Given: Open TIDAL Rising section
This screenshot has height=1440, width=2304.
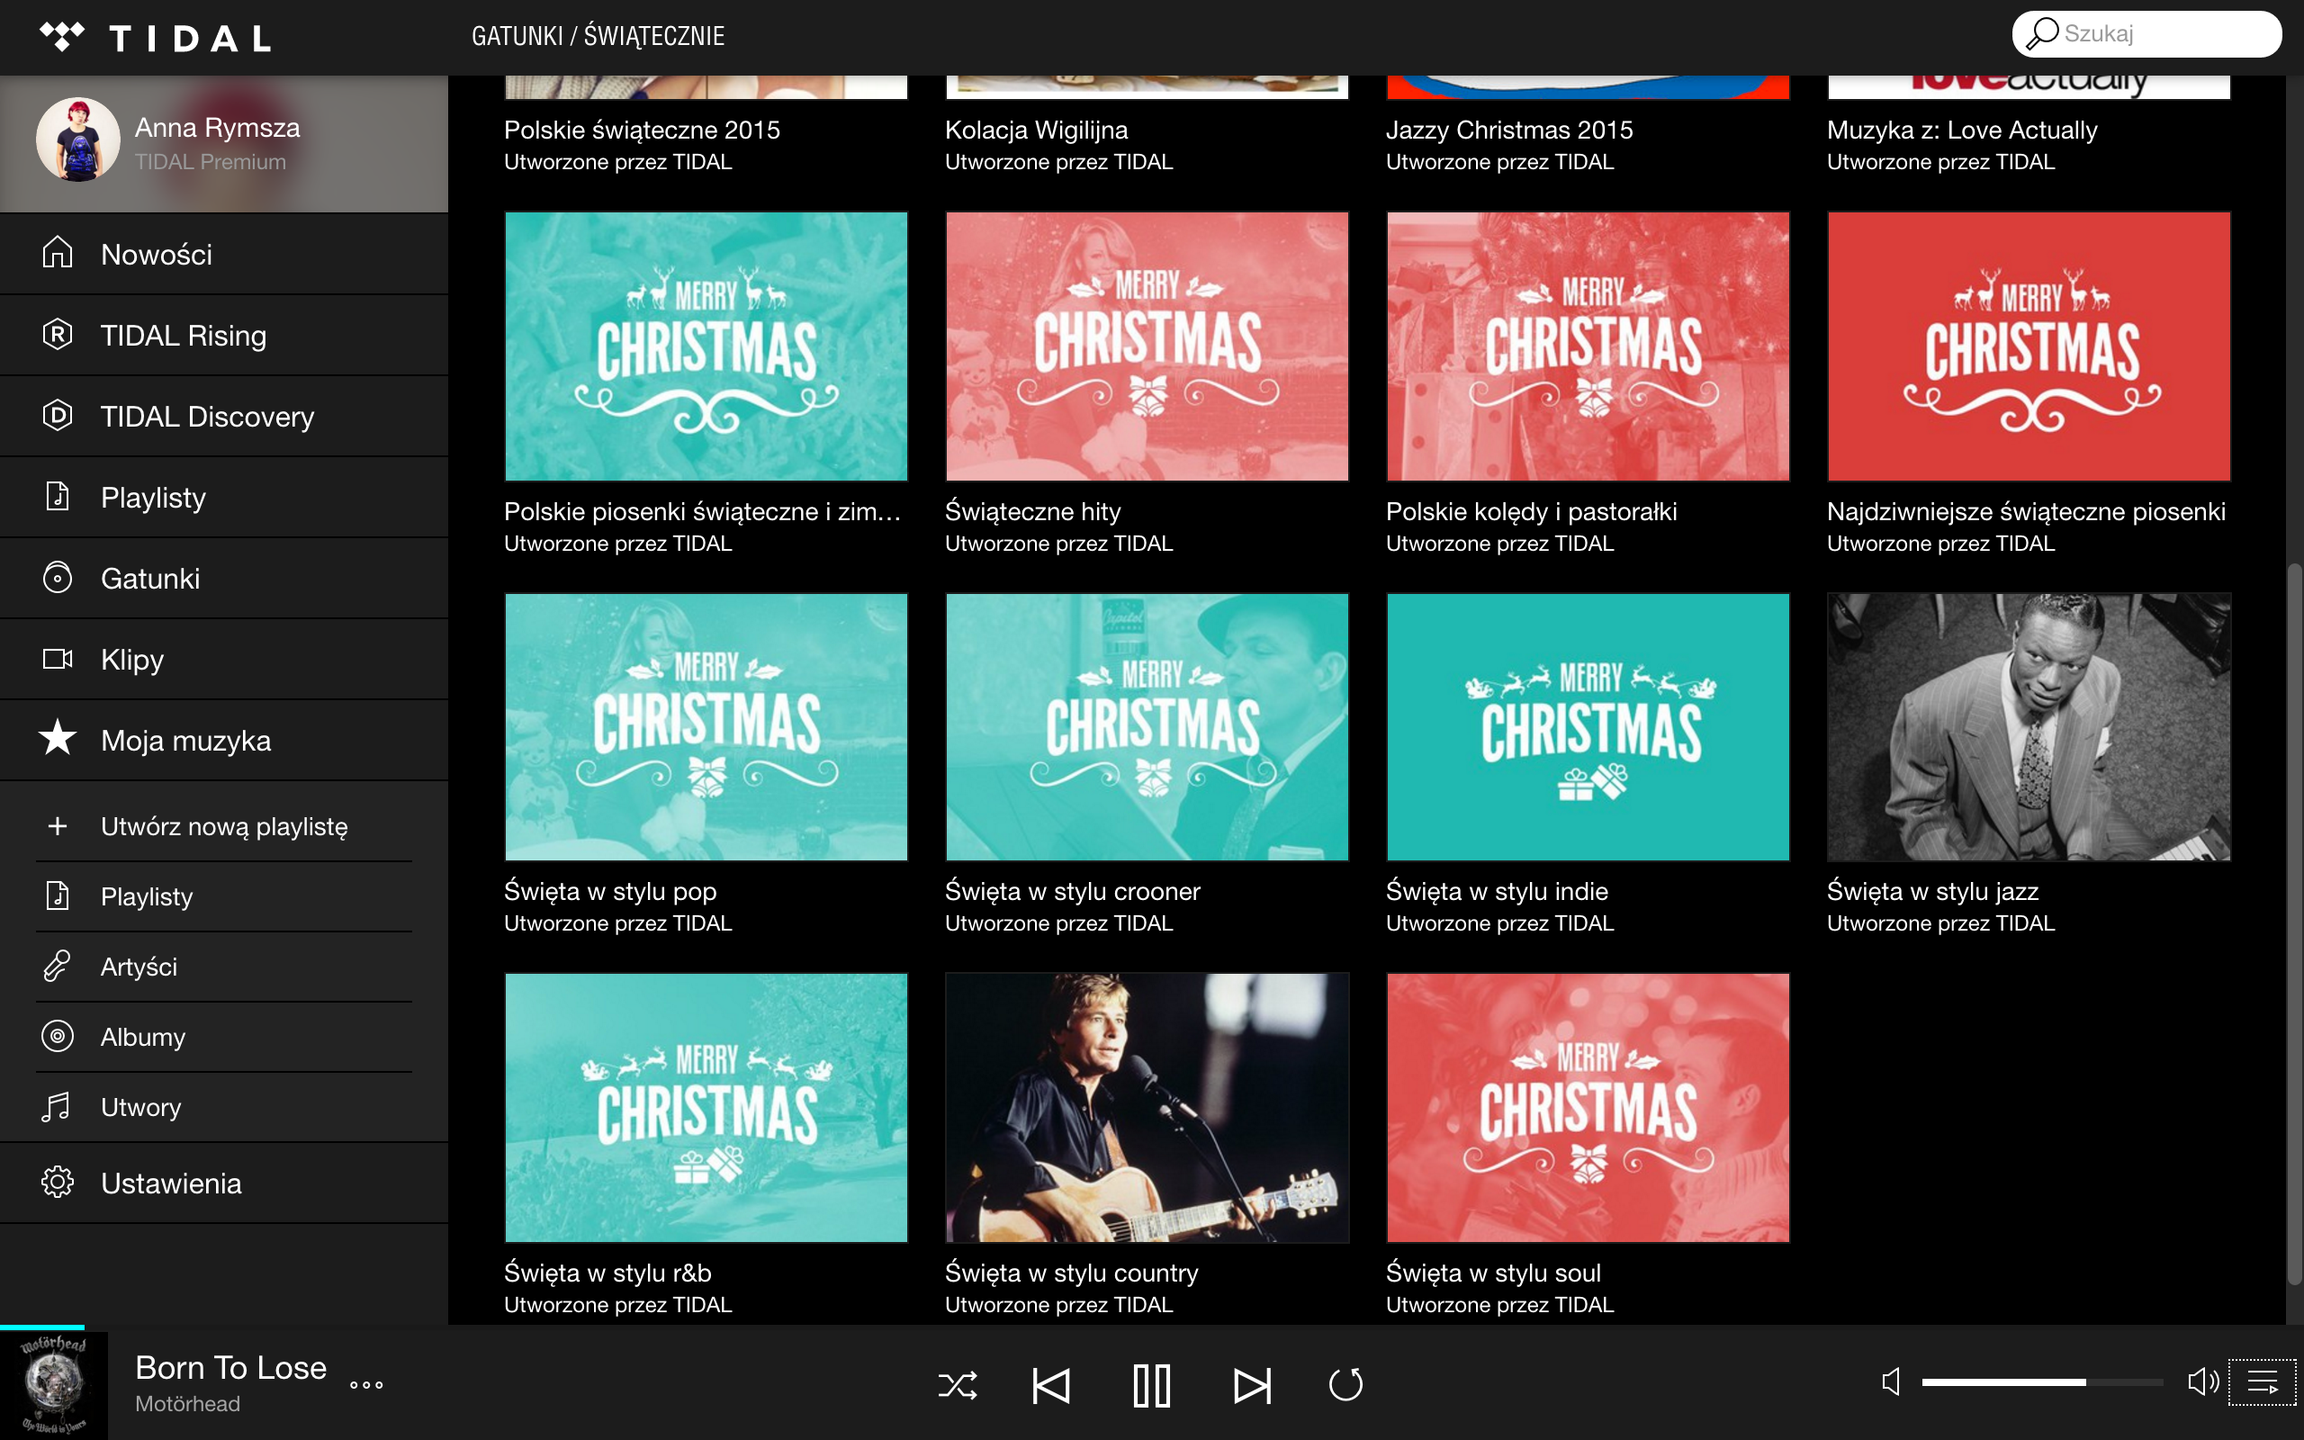Looking at the screenshot, I should (224, 335).
